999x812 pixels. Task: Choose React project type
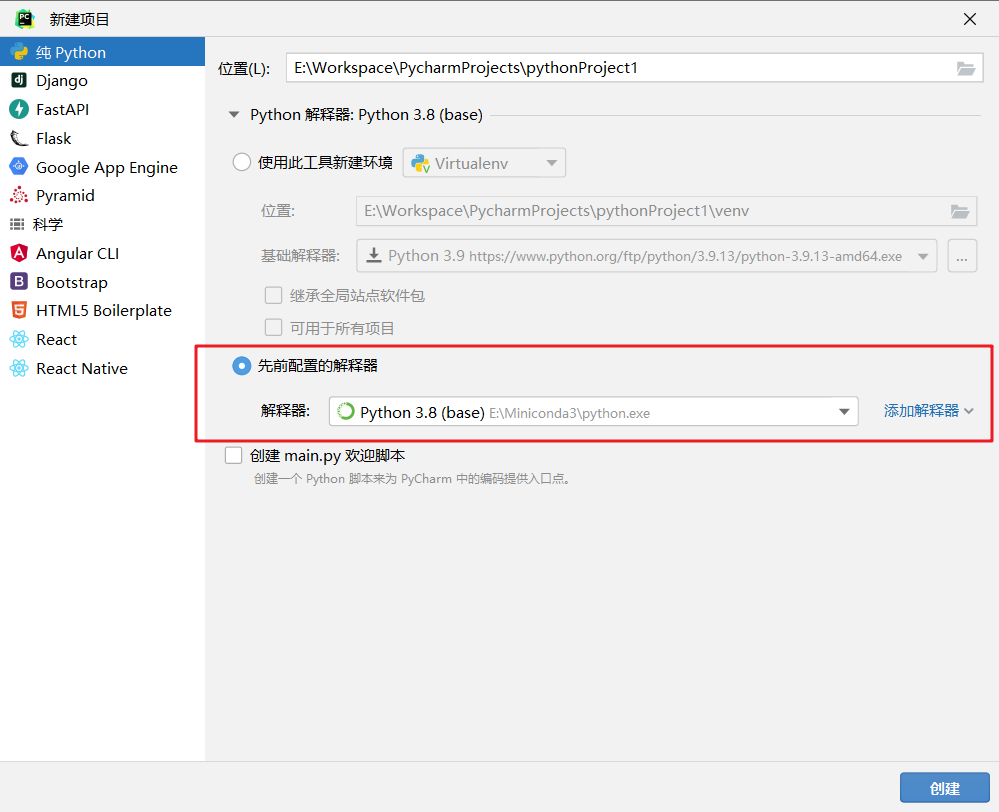point(103,339)
